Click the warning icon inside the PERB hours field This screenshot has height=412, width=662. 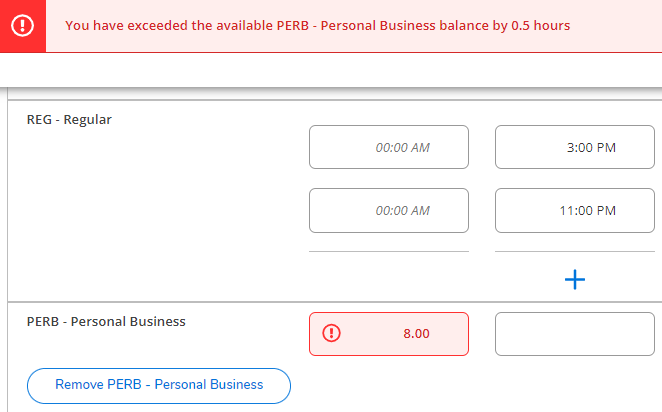(x=333, y=334)
